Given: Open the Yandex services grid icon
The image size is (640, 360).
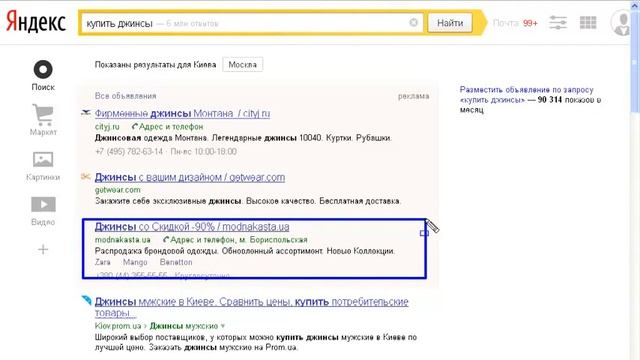Looking at the screenshot, I should pos(588,22).
